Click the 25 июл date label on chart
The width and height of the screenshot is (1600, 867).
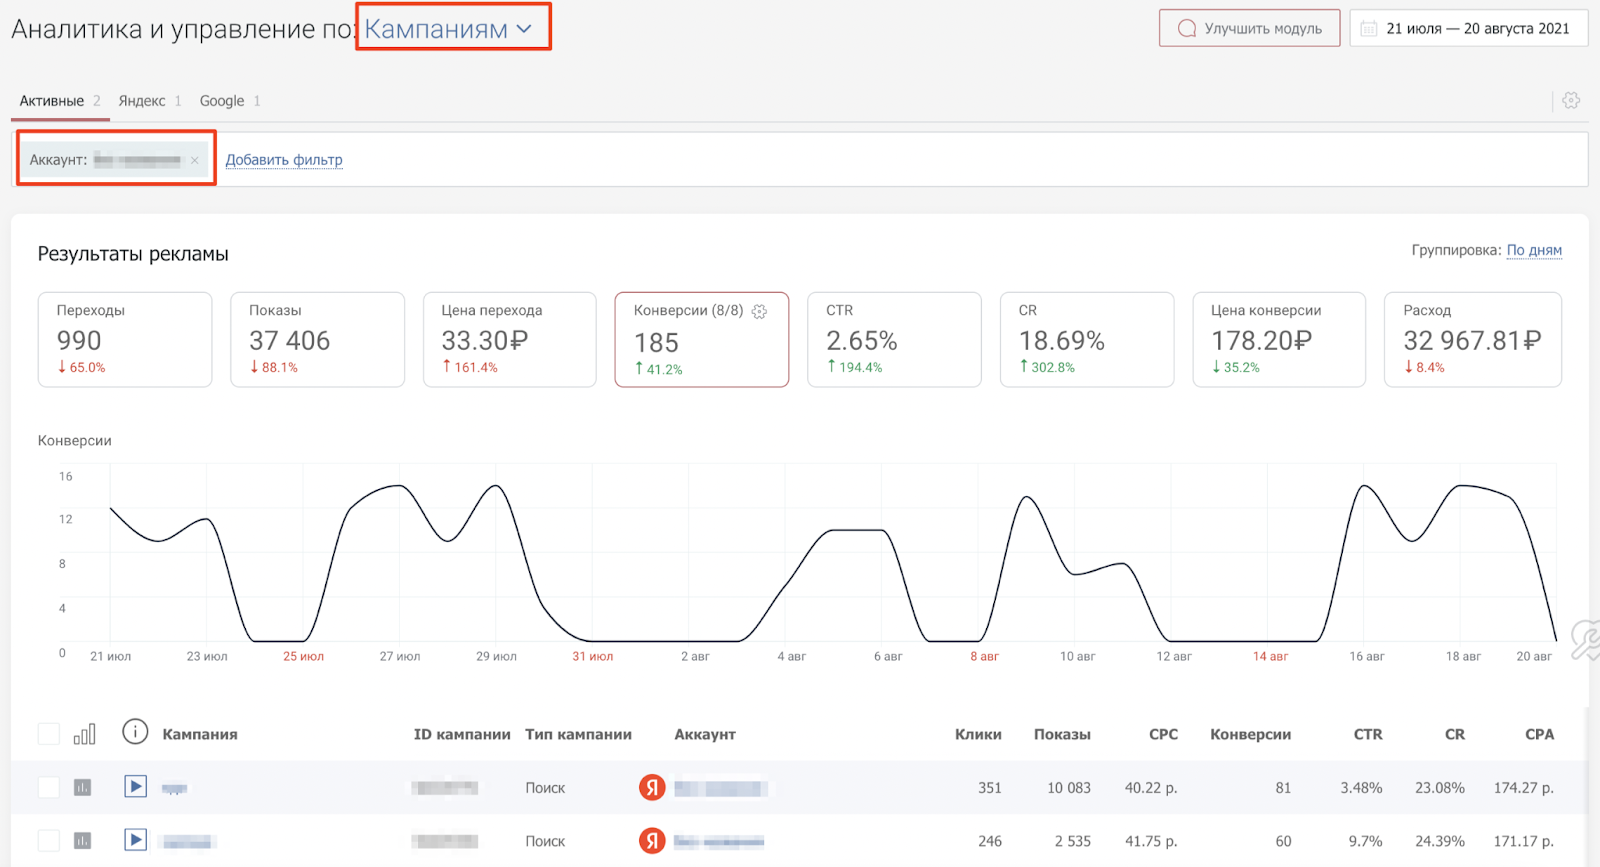click(x=303, y=657)
